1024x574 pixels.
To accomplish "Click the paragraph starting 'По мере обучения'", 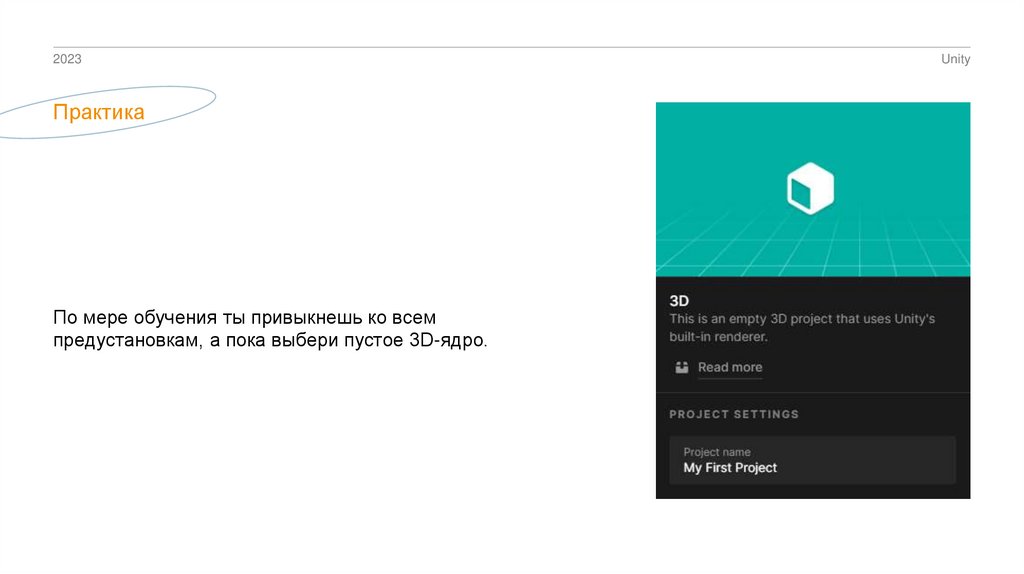I will coord(270,328).
